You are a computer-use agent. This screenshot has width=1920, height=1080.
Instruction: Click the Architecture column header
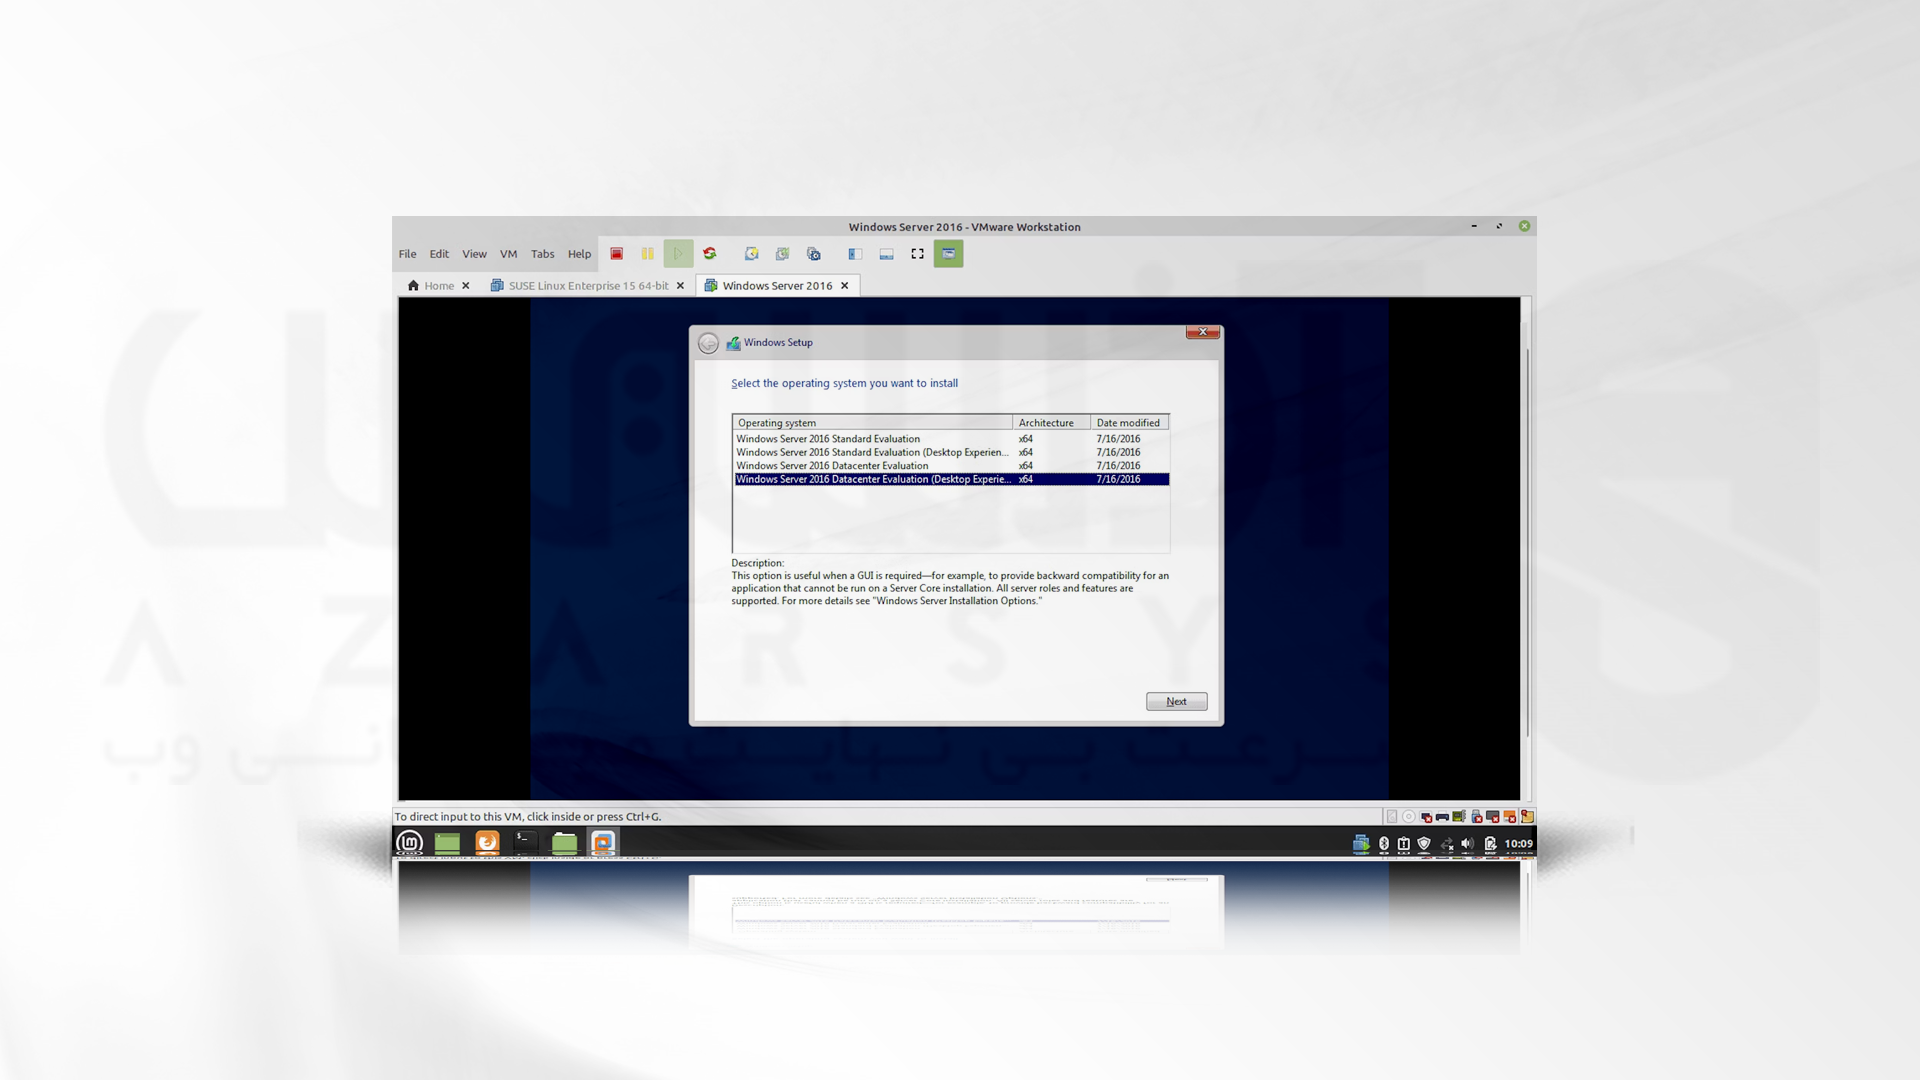pos(1051,423)
